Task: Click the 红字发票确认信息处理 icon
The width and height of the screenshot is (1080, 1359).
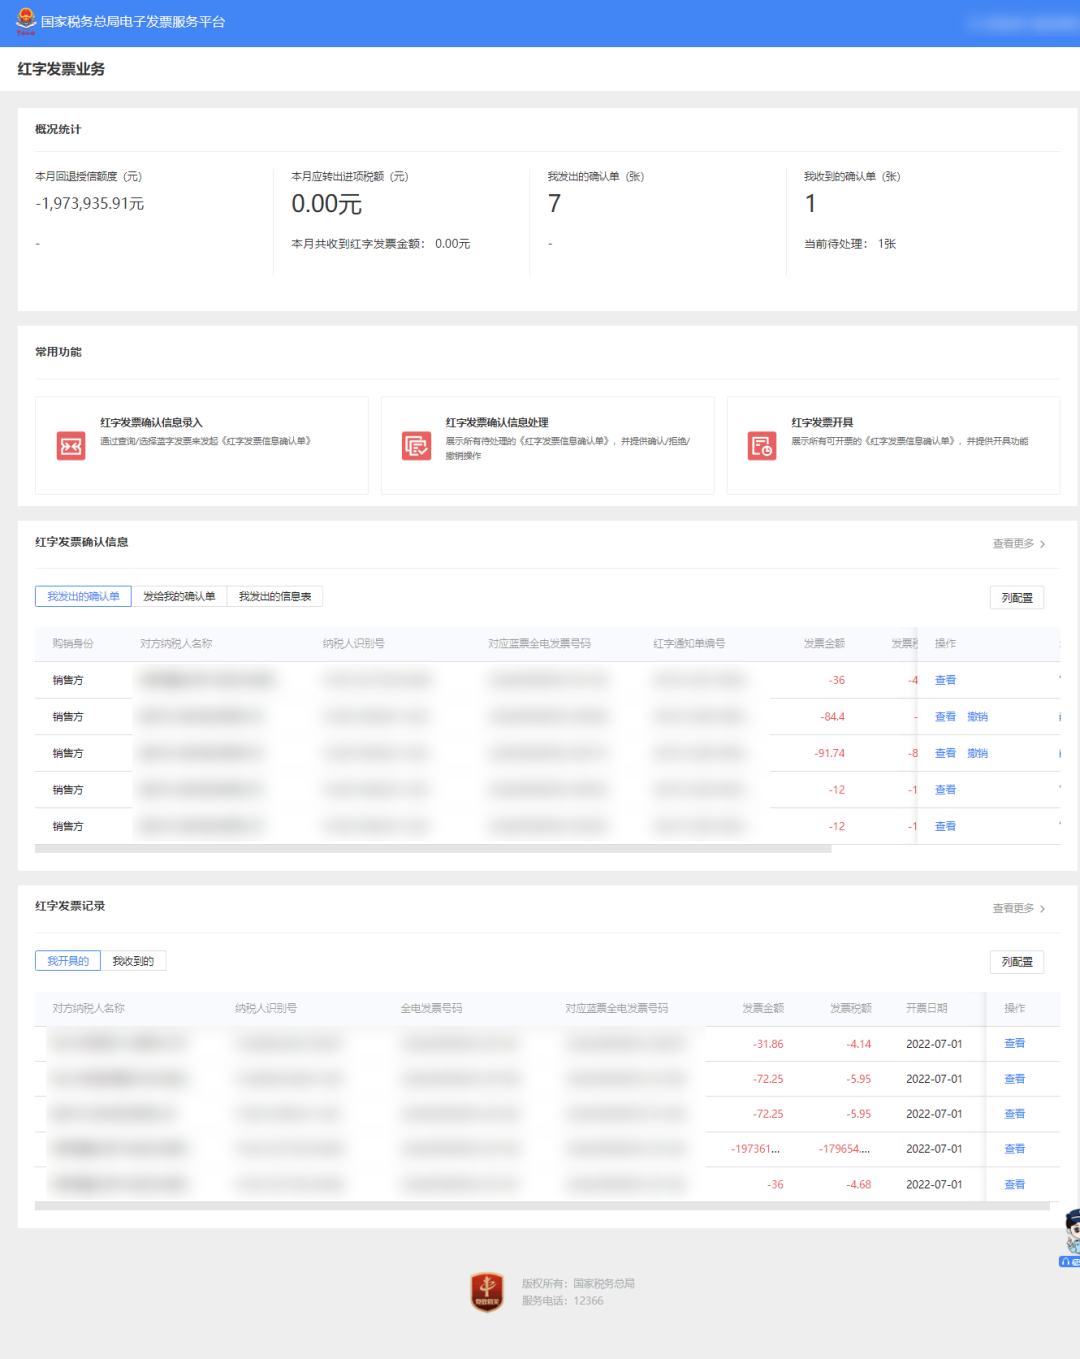Action: 416,446
